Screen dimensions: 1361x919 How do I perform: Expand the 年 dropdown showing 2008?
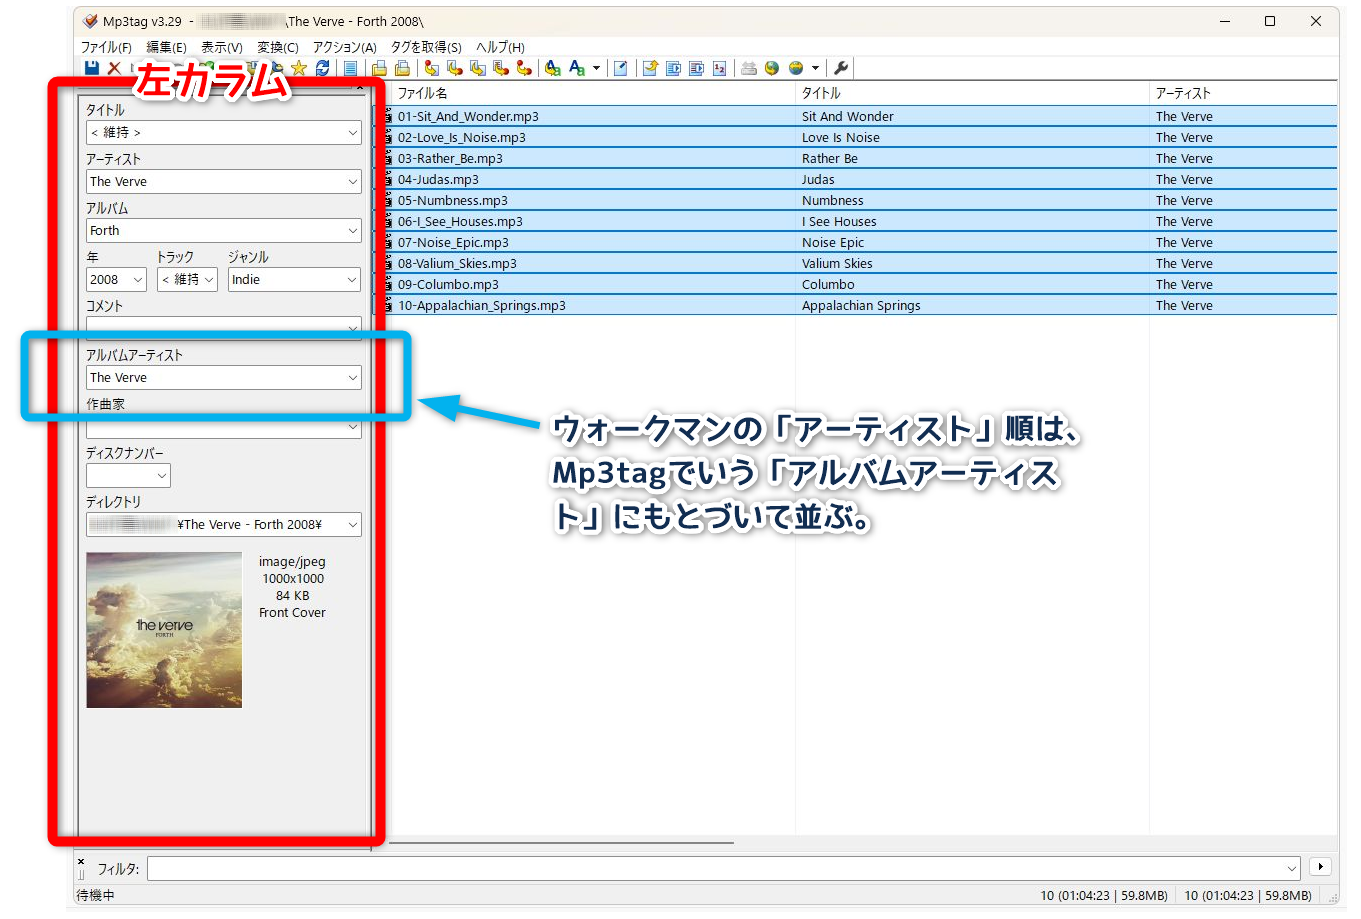pyautogui.click(x=138, y=280)
